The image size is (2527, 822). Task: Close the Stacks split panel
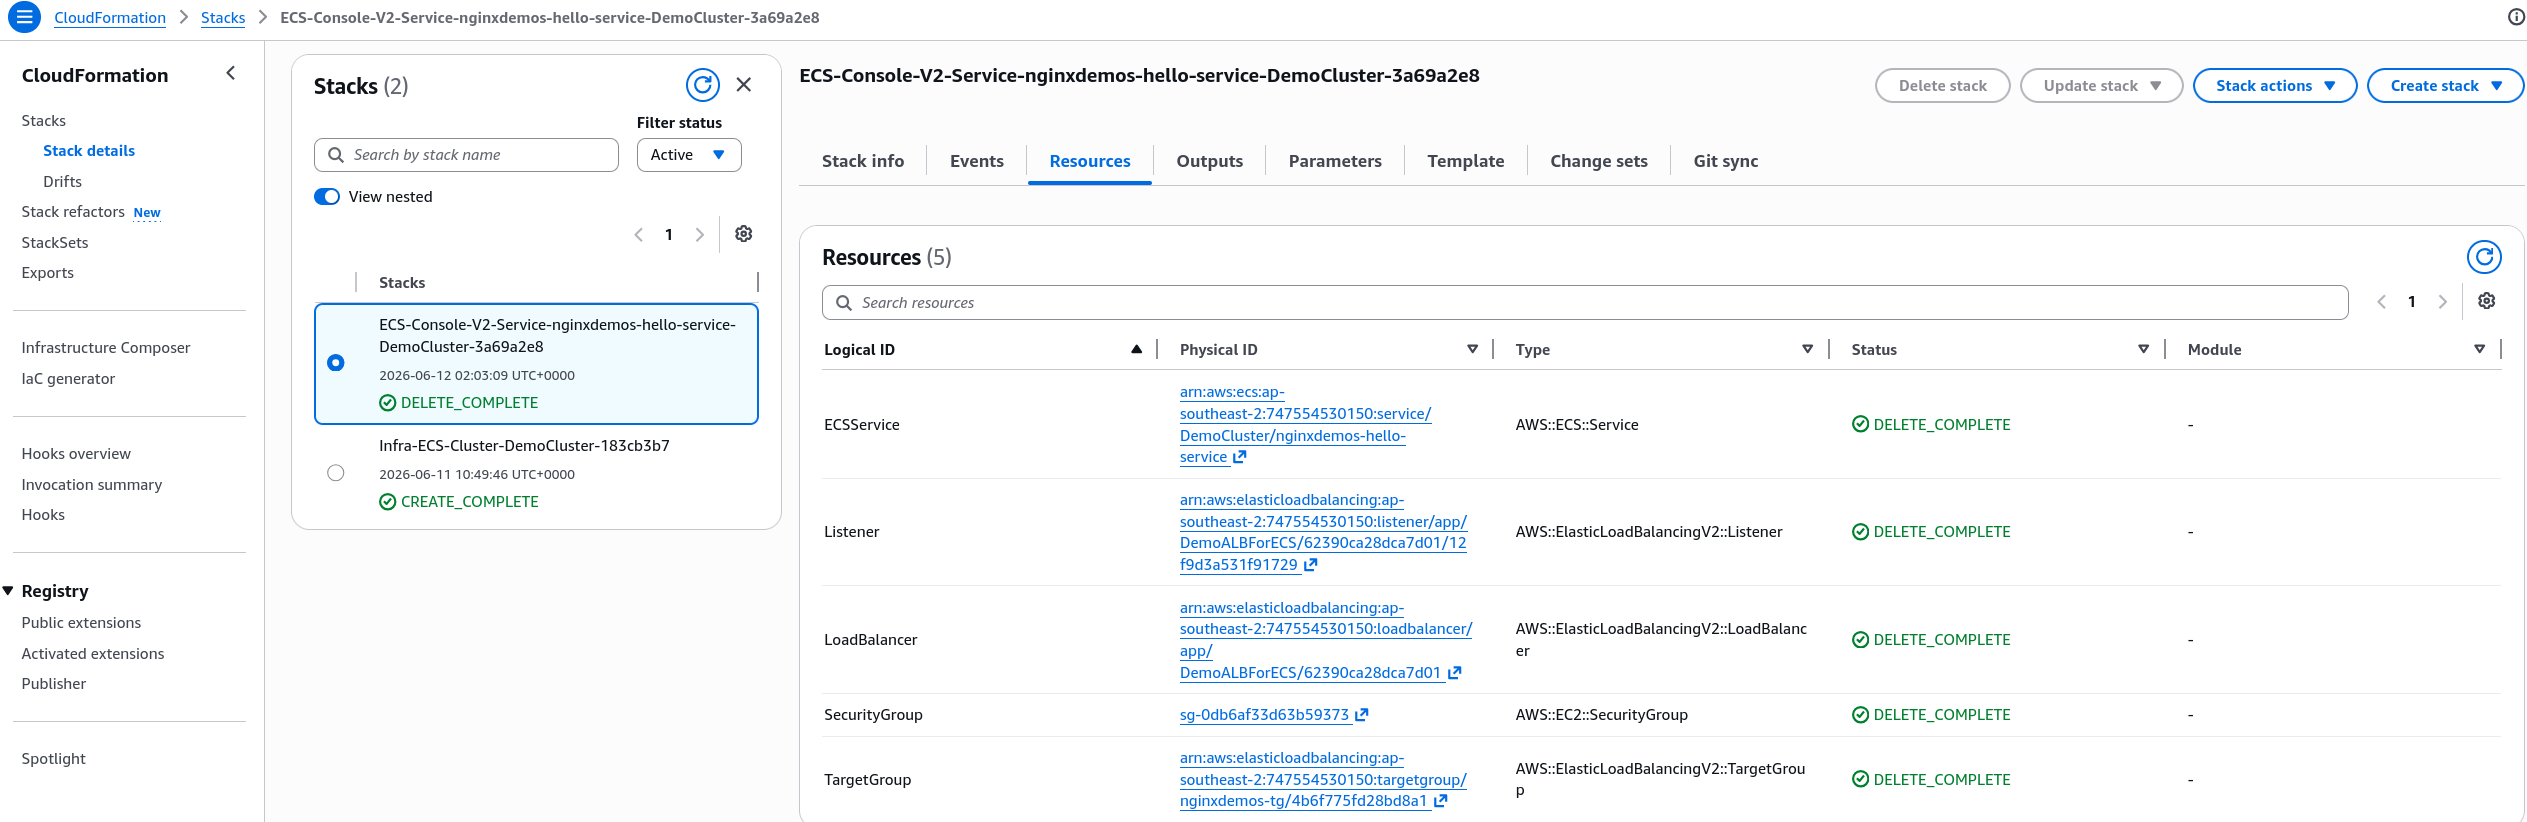point(744,85)
